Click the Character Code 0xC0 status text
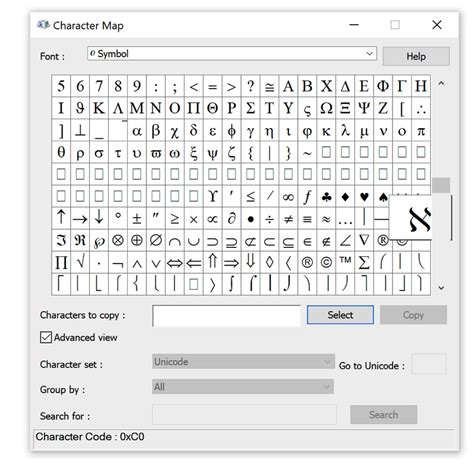The width and height of the screenshot is (474, 465). click(90, 437)
